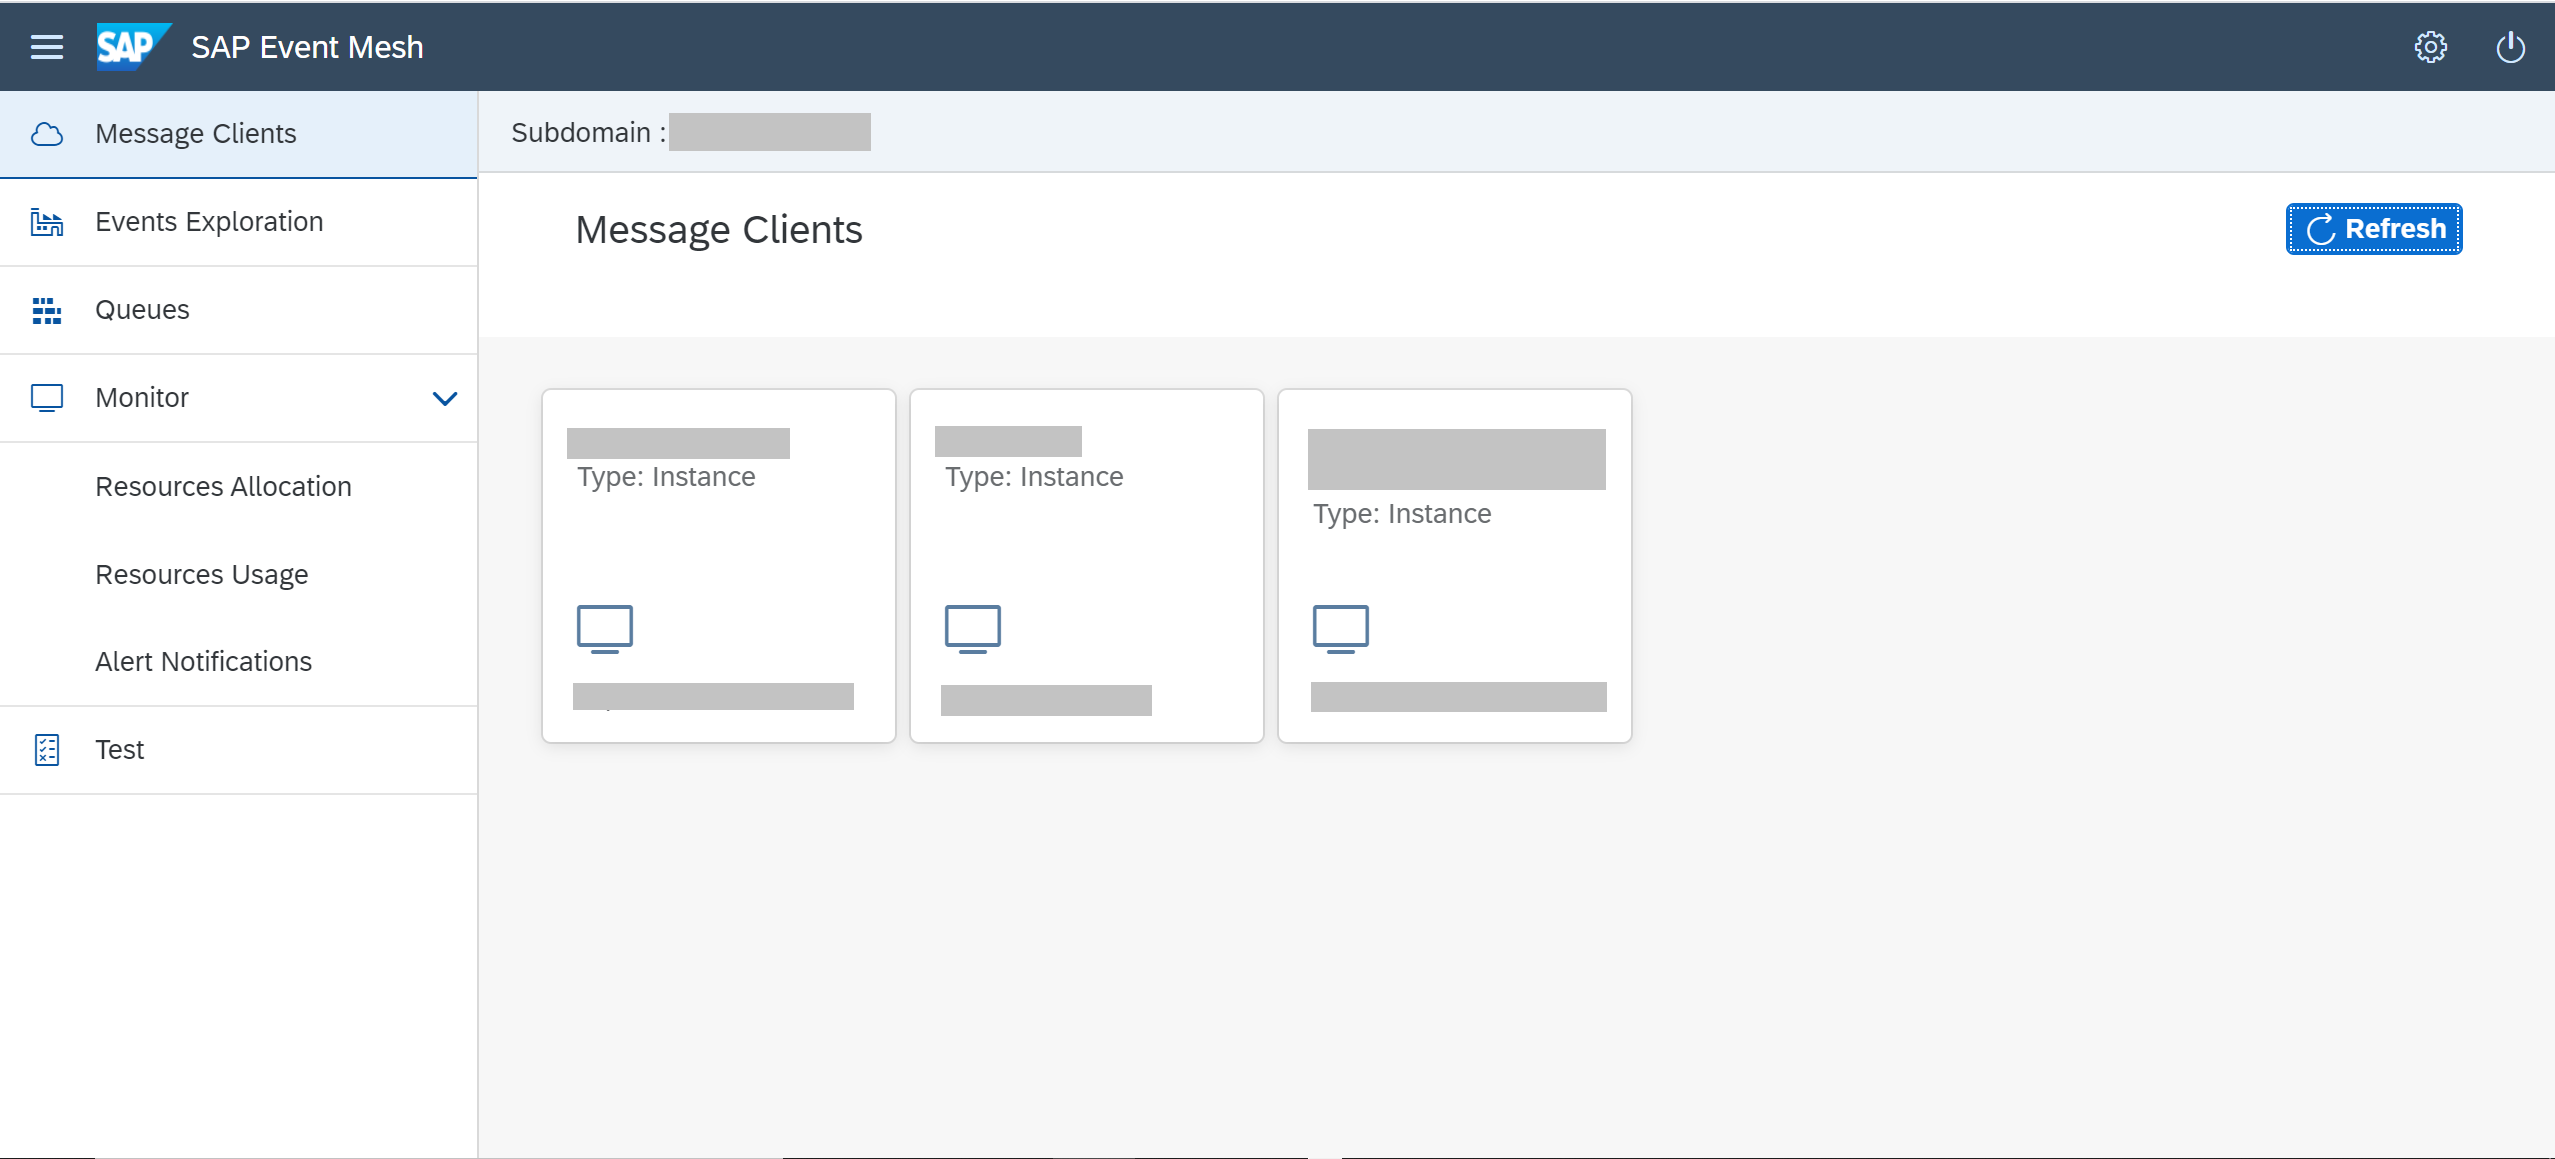
Task: Click the Events Exploration factory icon
Action: click(47, 222)
